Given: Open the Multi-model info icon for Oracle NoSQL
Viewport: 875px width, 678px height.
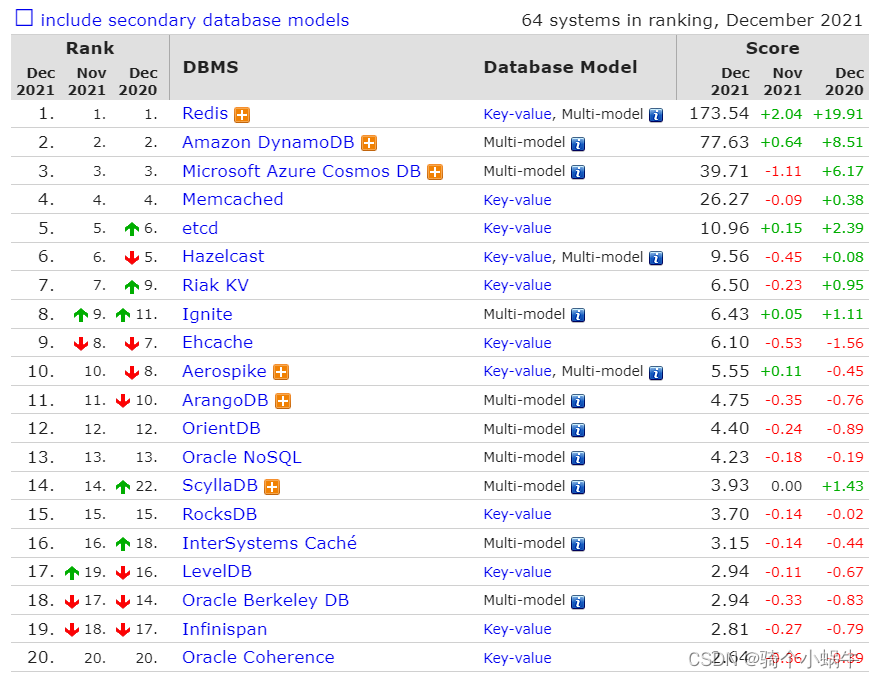Looking at the screenshot, I should [578, 459].
